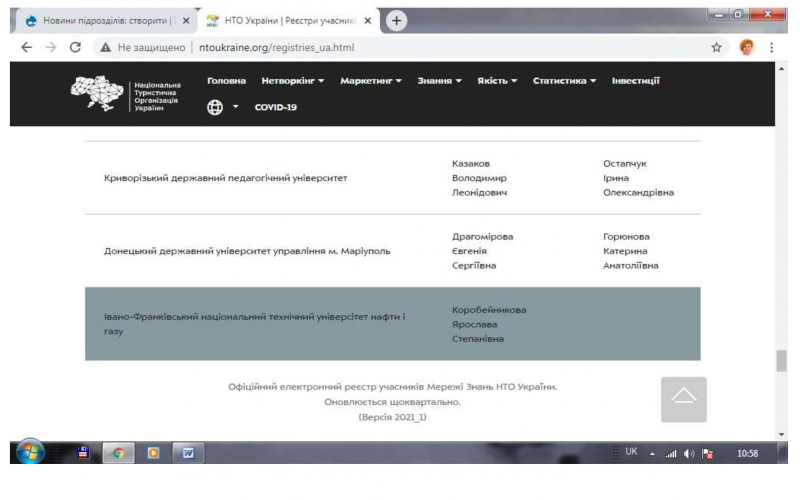Screen dimensions: 800x500
Task: Click the floppy disk taskbar icon
Action: [x=83, y=453]
